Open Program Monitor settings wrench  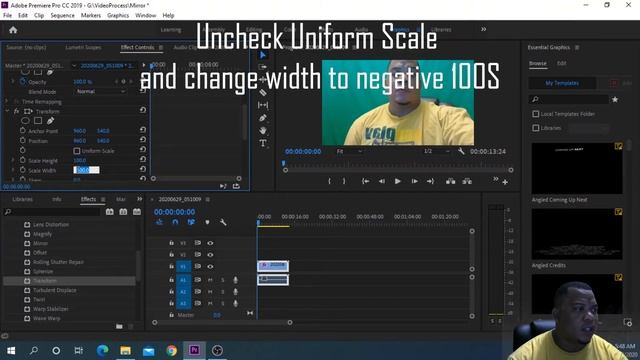pyautogui.click(x=461, y=151)
